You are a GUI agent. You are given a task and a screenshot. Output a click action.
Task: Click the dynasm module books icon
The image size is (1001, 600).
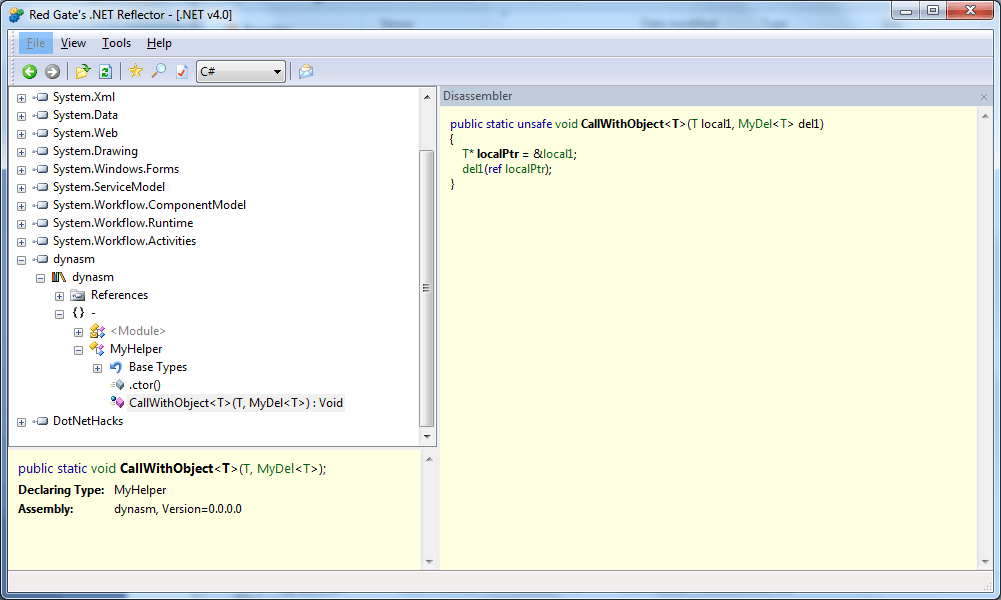(59, 277)
